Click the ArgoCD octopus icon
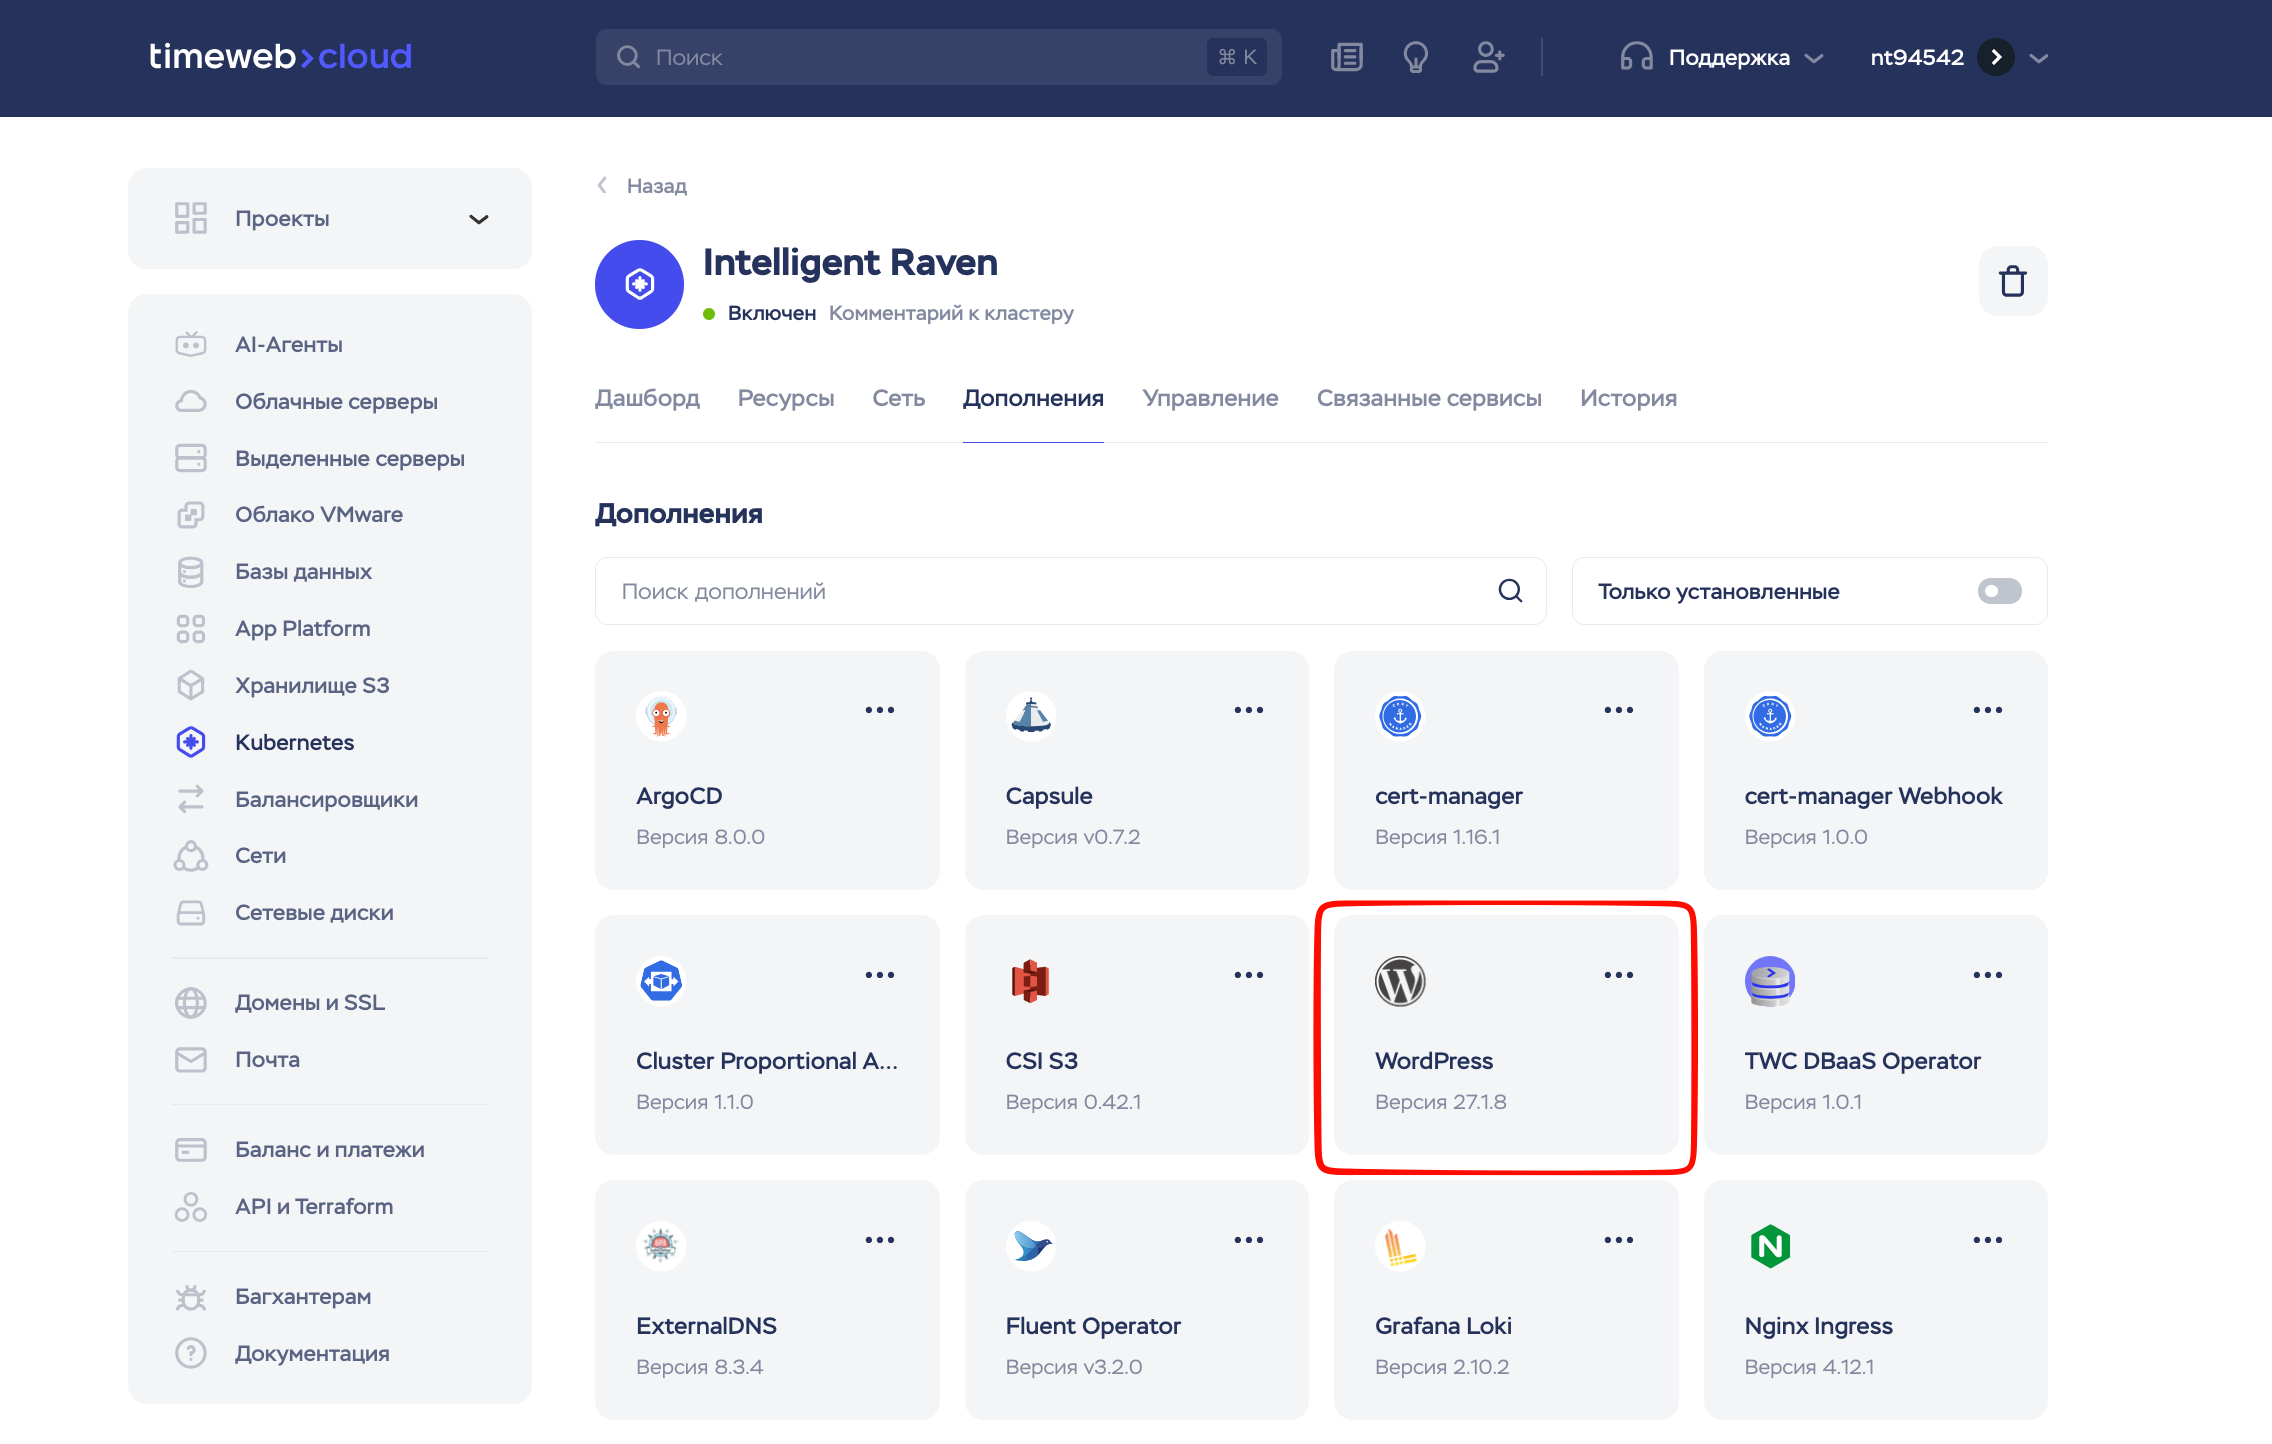This screenshot has height=1444, width=2272. click(660, 716)
